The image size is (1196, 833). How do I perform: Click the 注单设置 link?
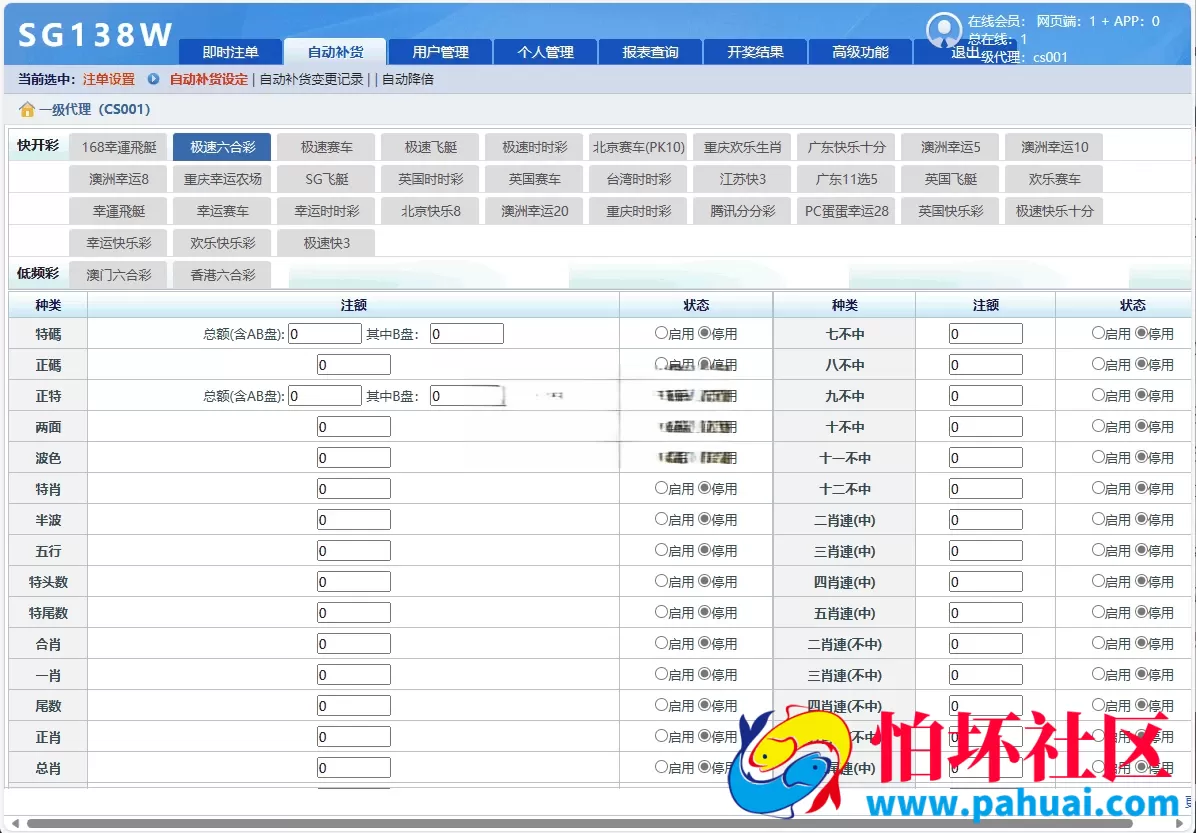tap(108, 79)
